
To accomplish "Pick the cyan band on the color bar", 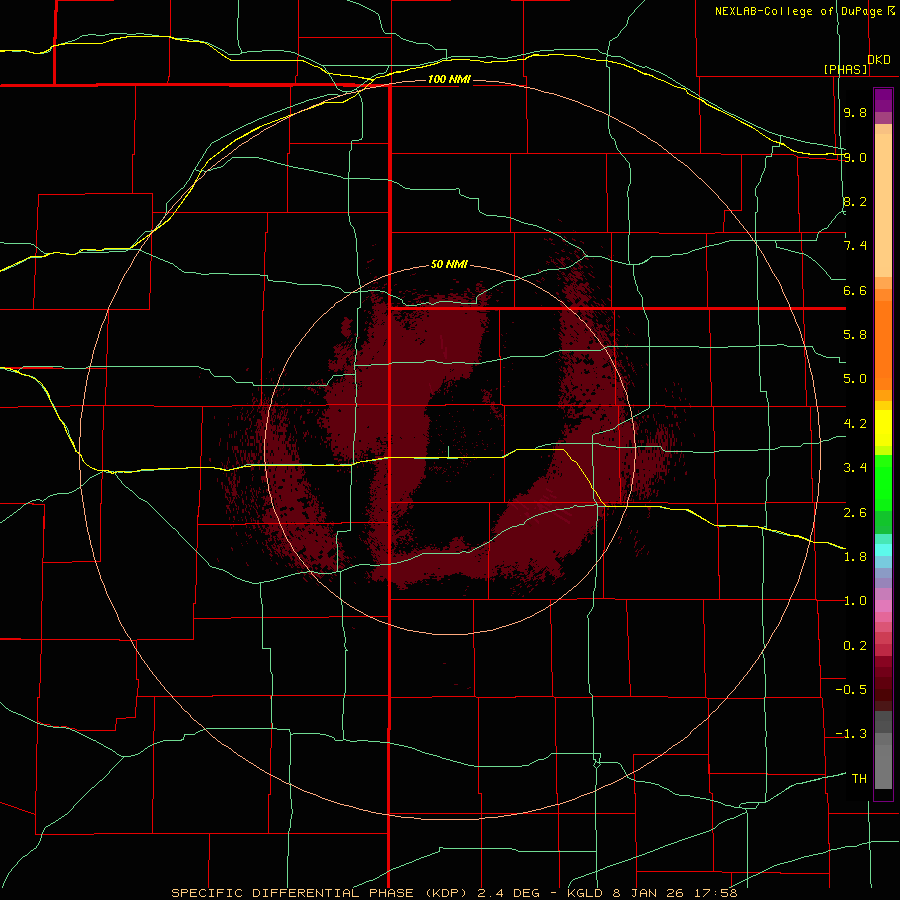I will 883,550.
